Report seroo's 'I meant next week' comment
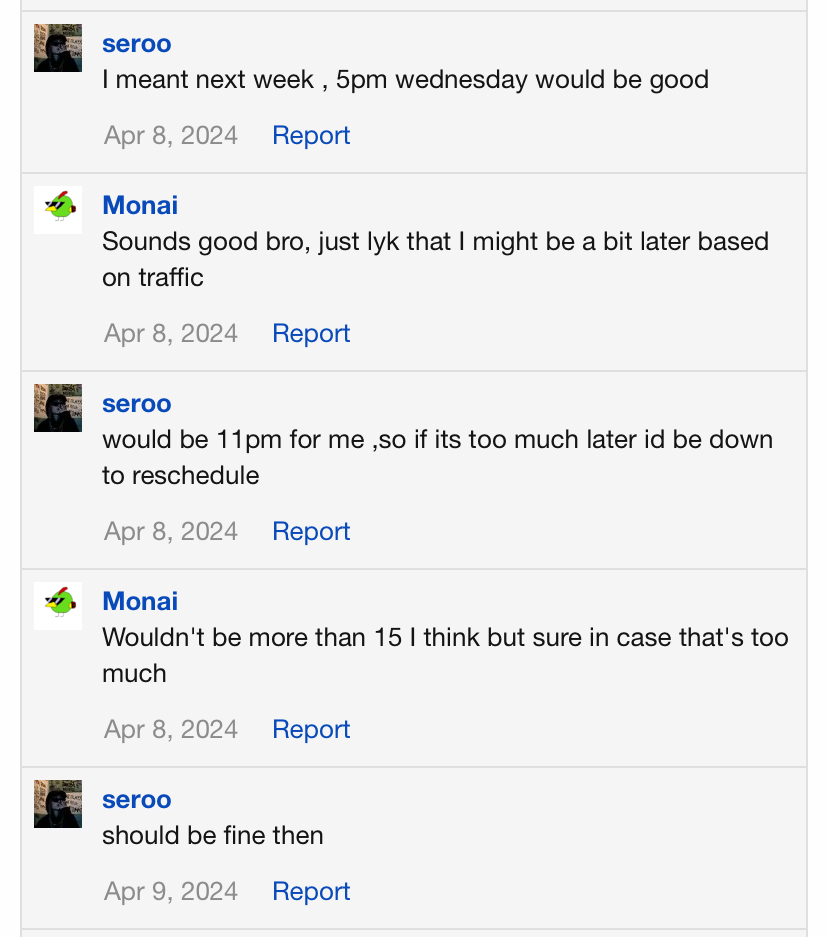828x937 pixels. (x=311, y=136)
